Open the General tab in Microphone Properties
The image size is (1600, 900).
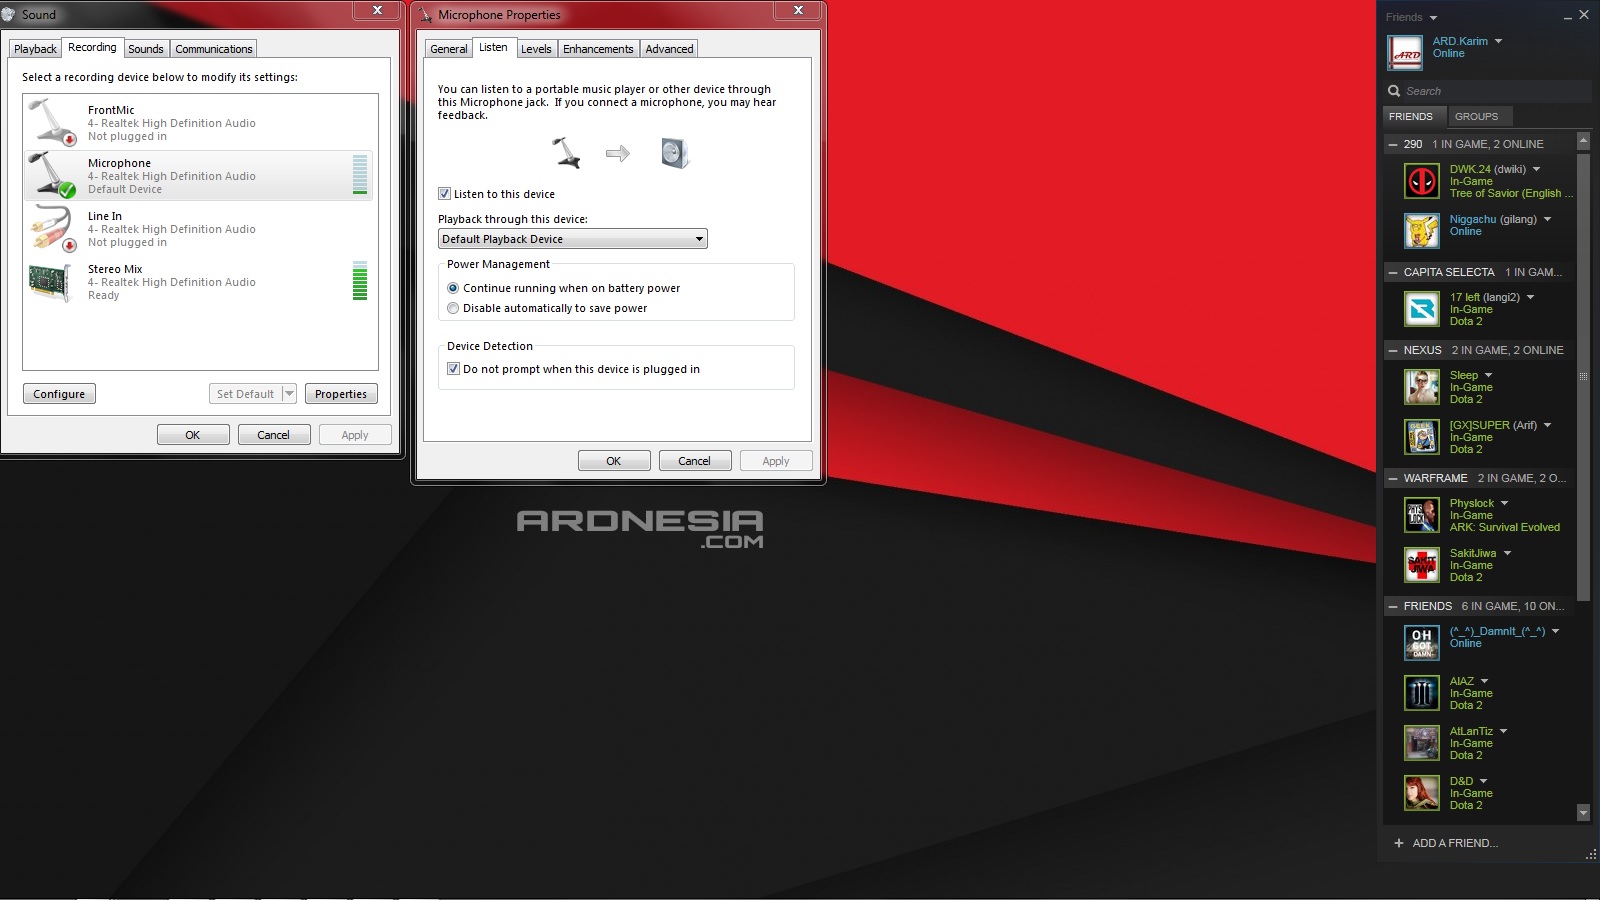[448, 49]
